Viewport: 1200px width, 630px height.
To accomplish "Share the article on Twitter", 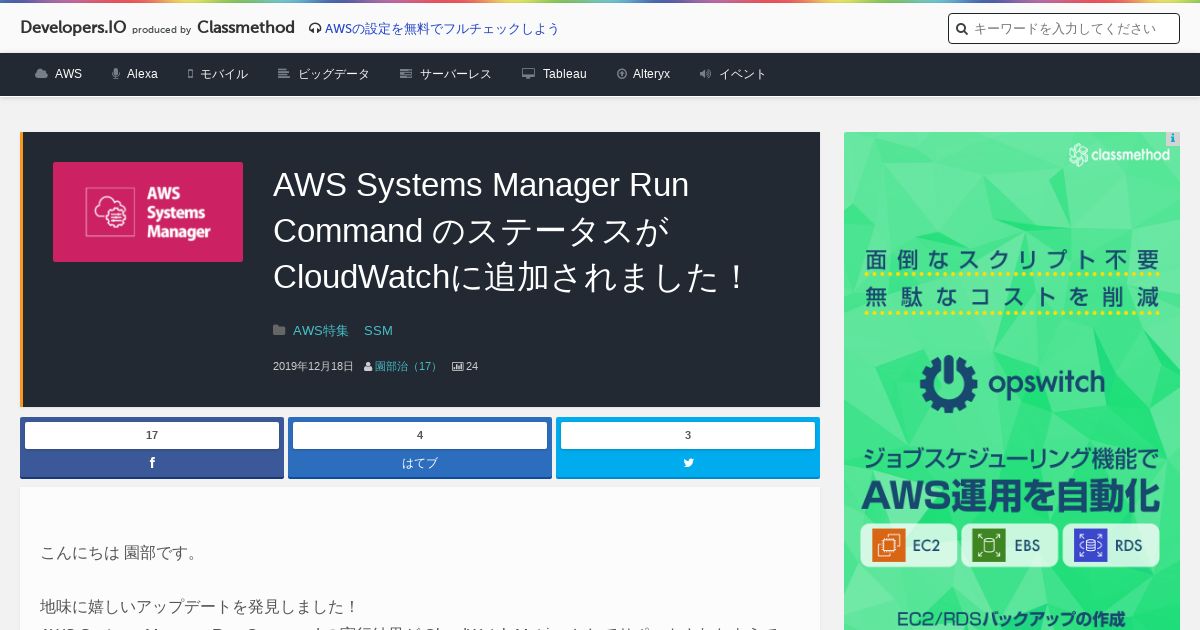I will (688, 463).
